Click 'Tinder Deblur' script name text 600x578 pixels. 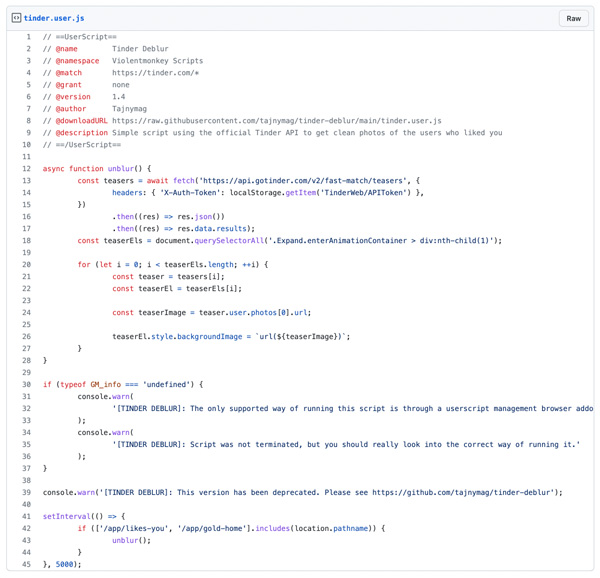(x=140, y=49)
